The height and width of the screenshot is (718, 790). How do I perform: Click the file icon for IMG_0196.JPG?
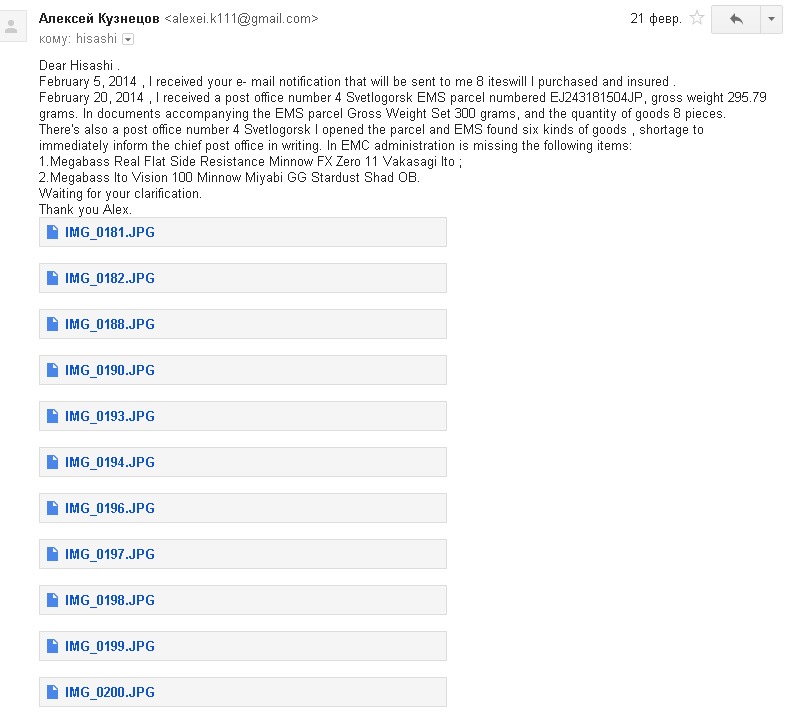tap(52, 508)
